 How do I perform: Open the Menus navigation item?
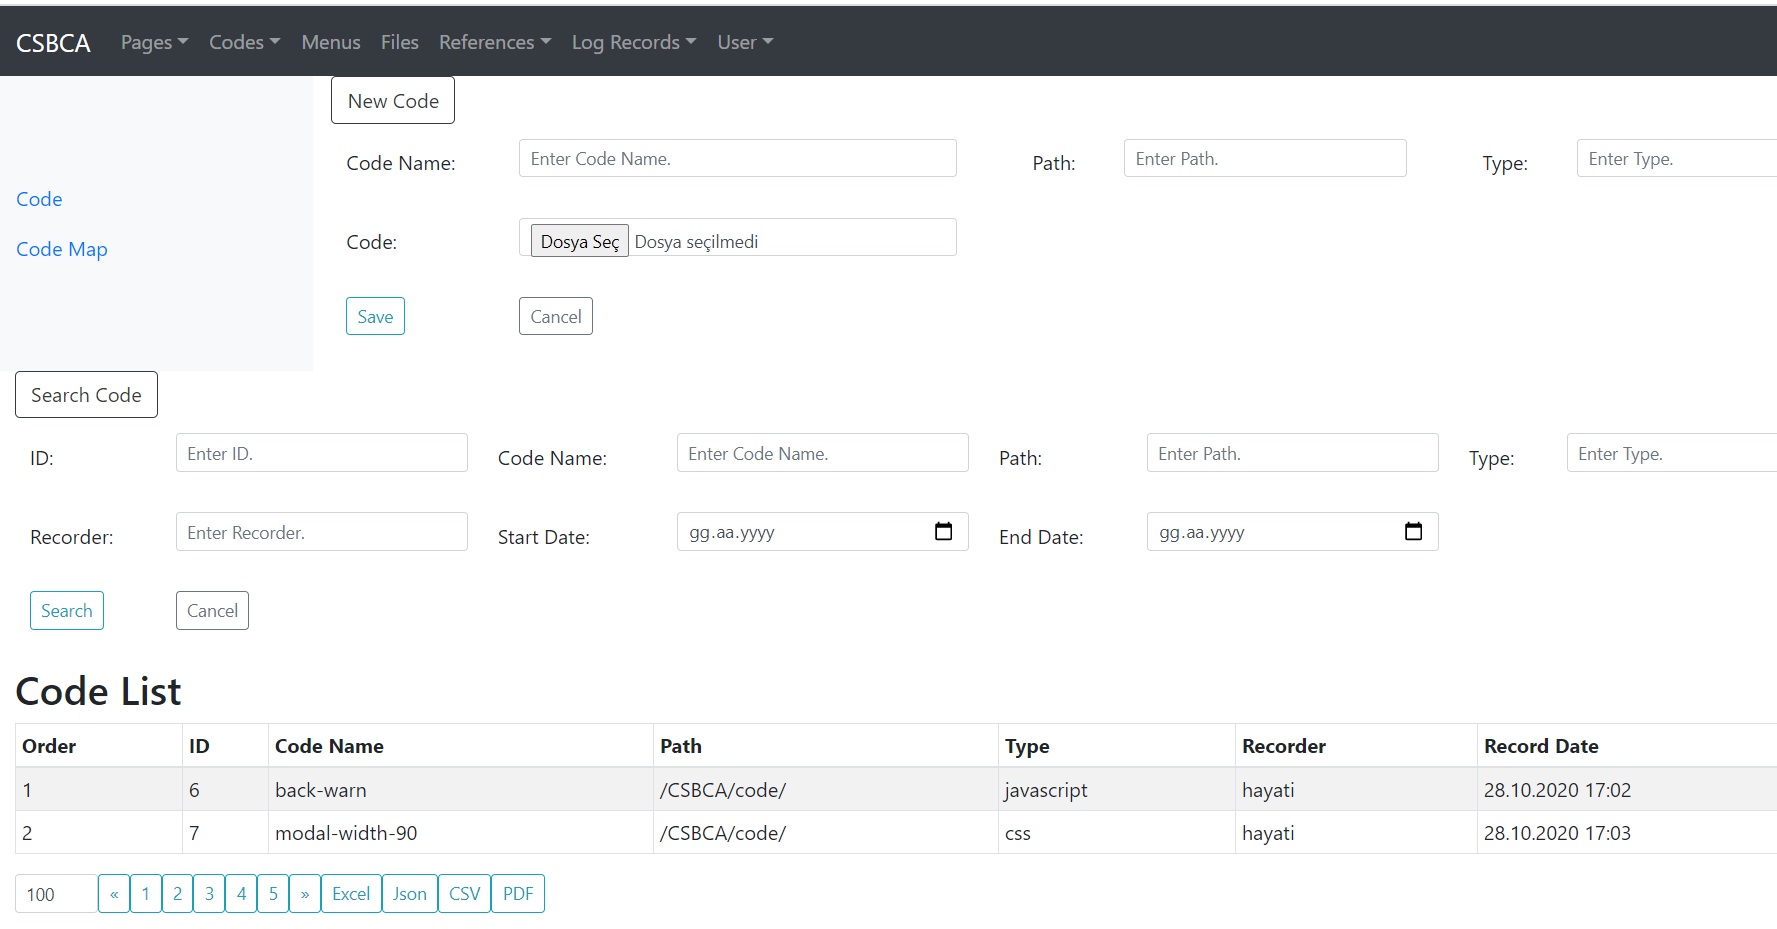click(331, 42)
